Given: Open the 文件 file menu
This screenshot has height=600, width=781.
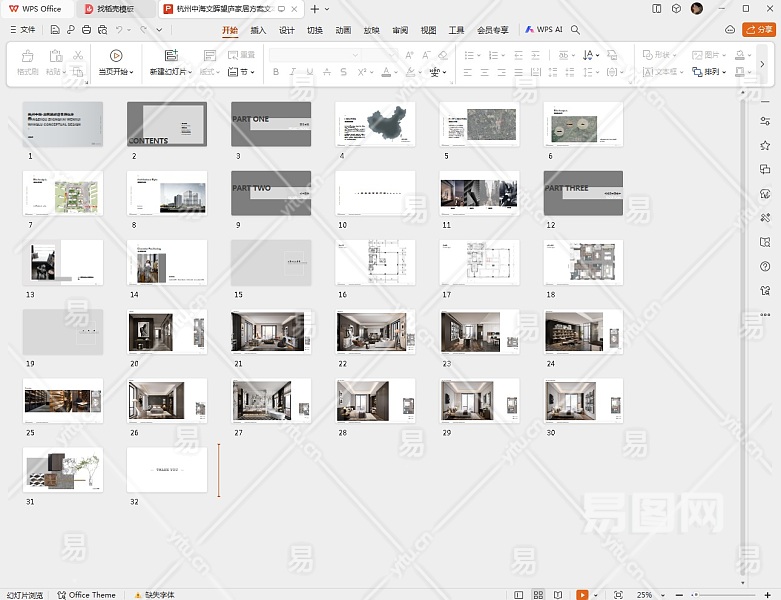Looking at the screenshot, I should (x=22, y=30).
